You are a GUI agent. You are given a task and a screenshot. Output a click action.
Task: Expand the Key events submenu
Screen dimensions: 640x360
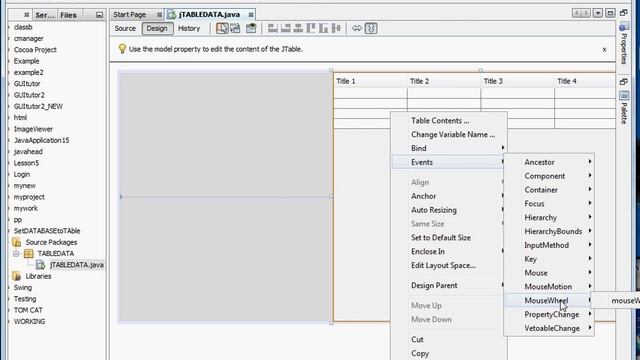pos(549,259)
